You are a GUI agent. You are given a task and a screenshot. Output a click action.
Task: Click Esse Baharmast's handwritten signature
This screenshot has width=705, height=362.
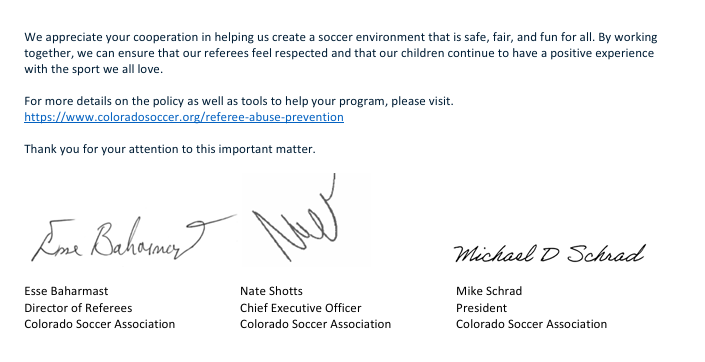coord(134,238)
